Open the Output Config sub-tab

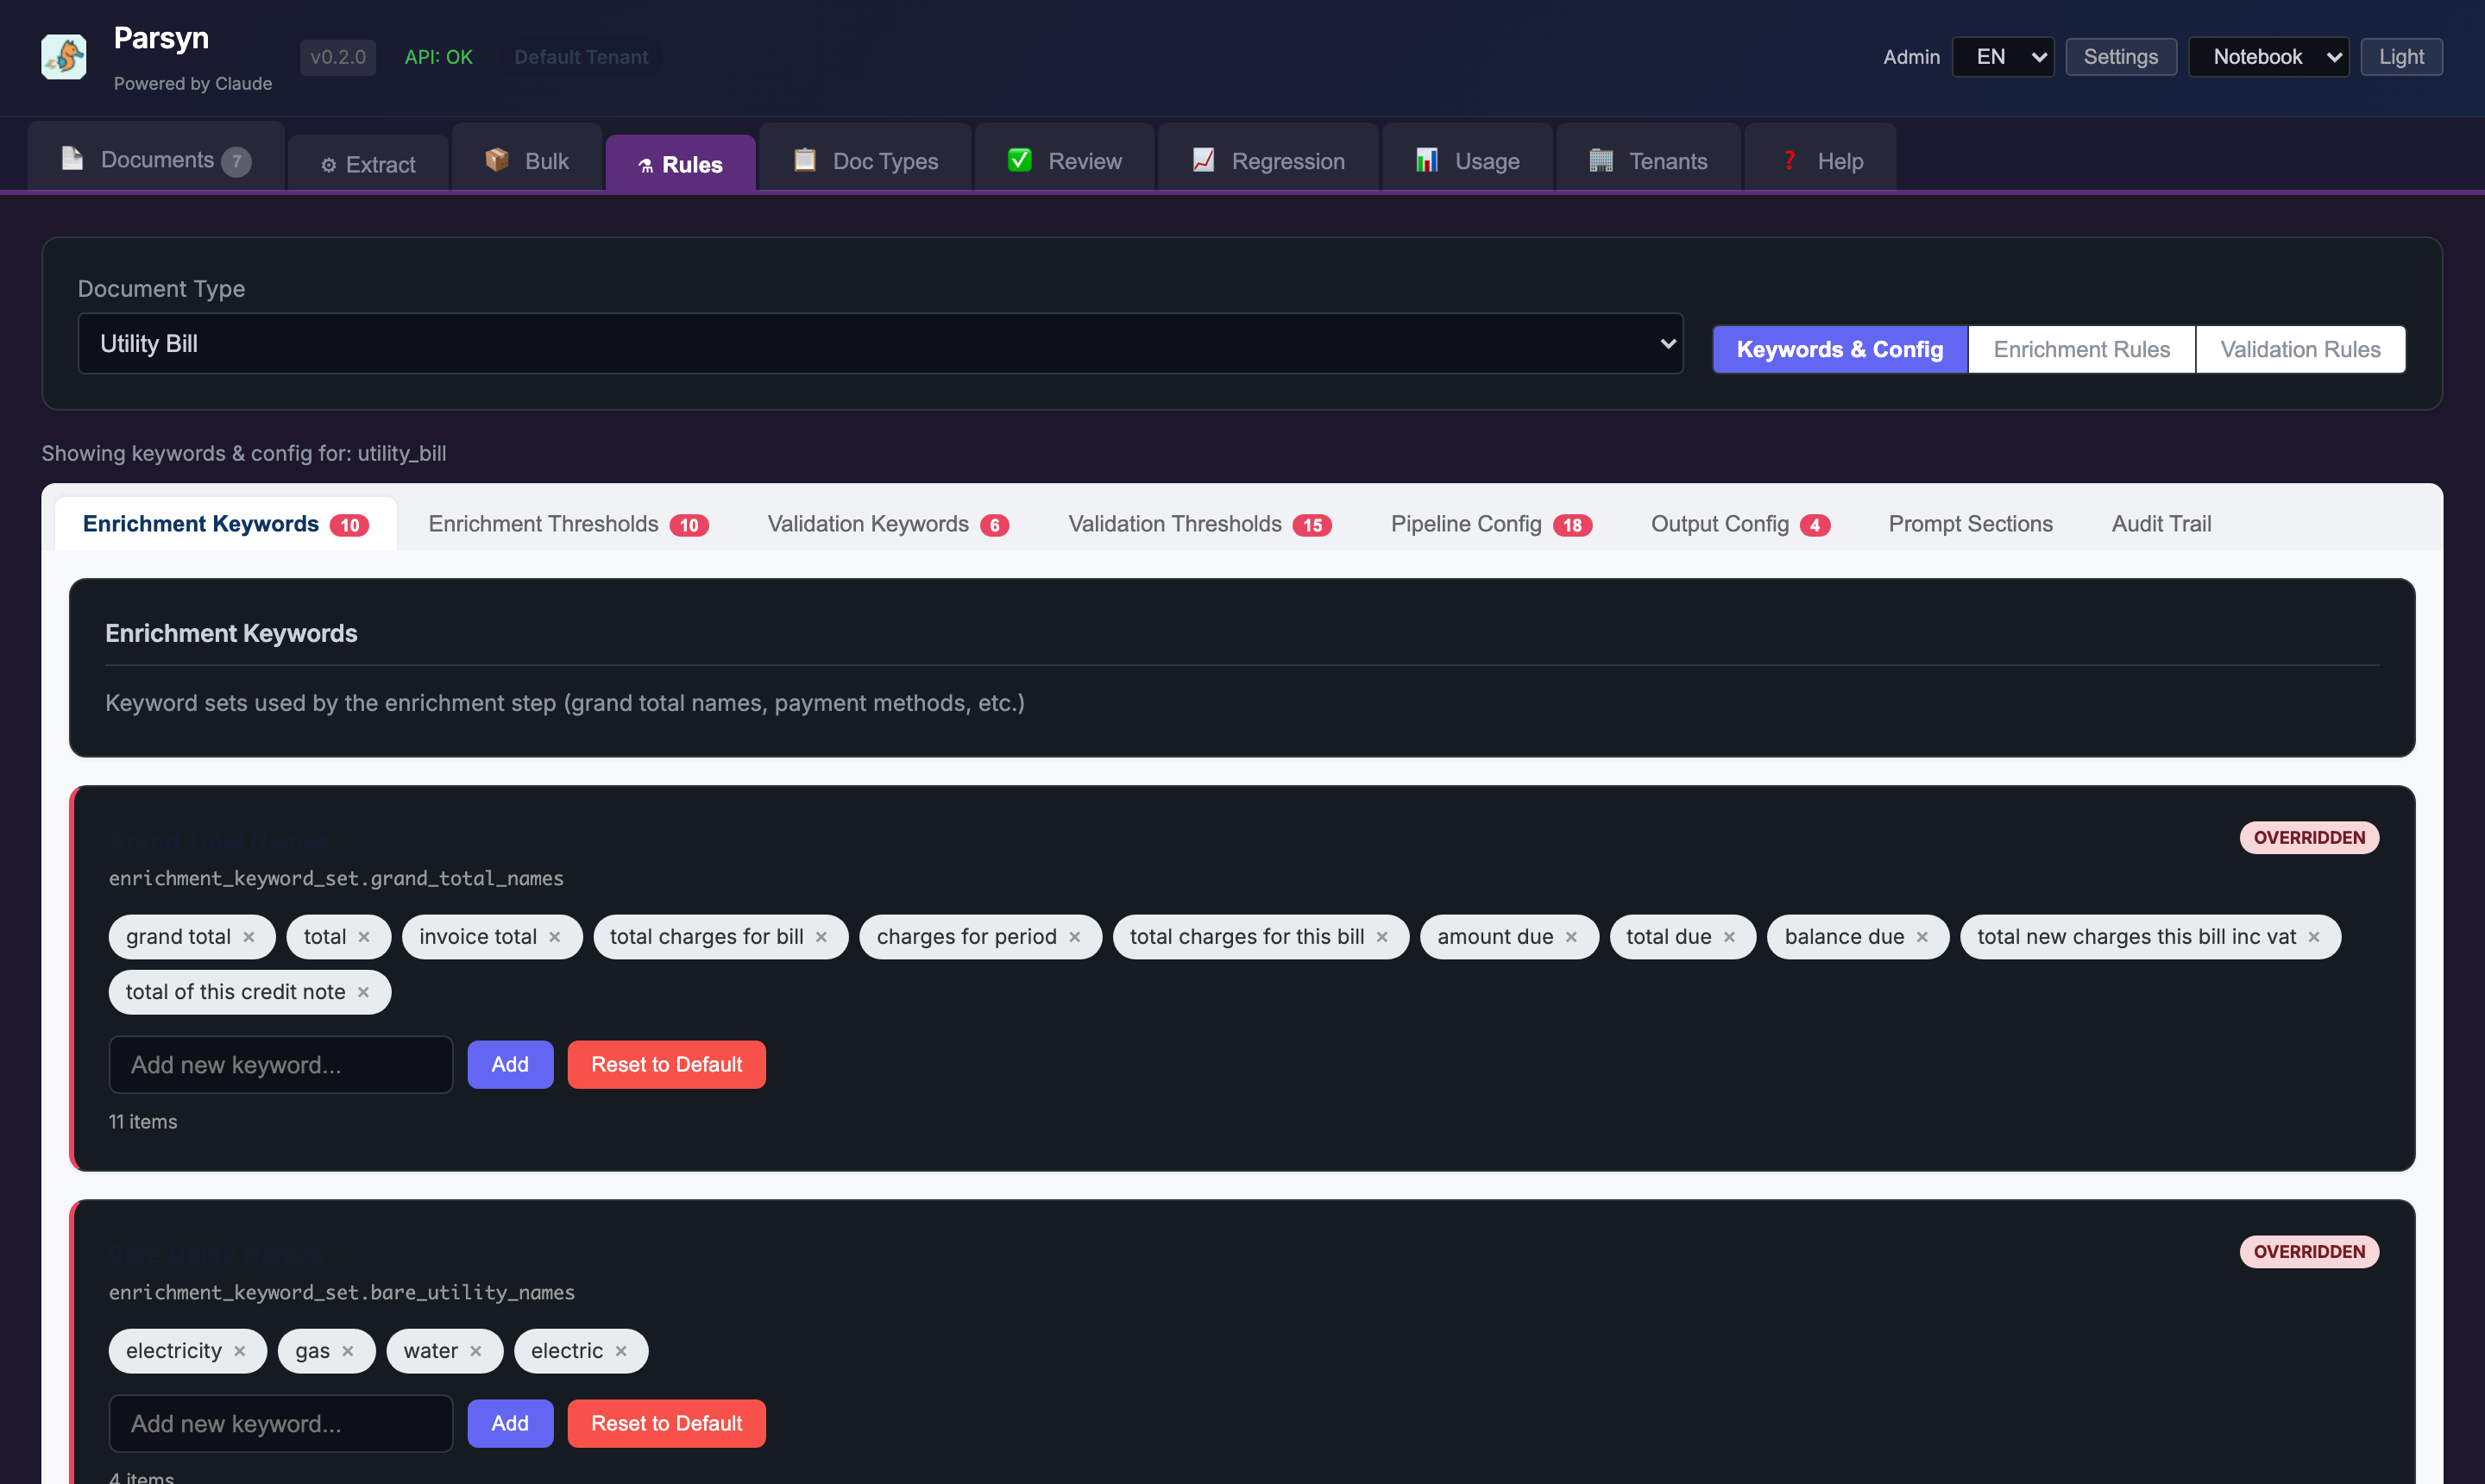[1740, 524]
